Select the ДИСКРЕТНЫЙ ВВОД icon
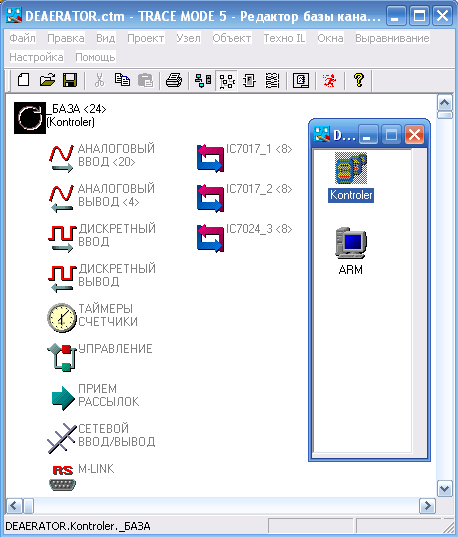Screen dimensions: 458x537 coord(62,238)
